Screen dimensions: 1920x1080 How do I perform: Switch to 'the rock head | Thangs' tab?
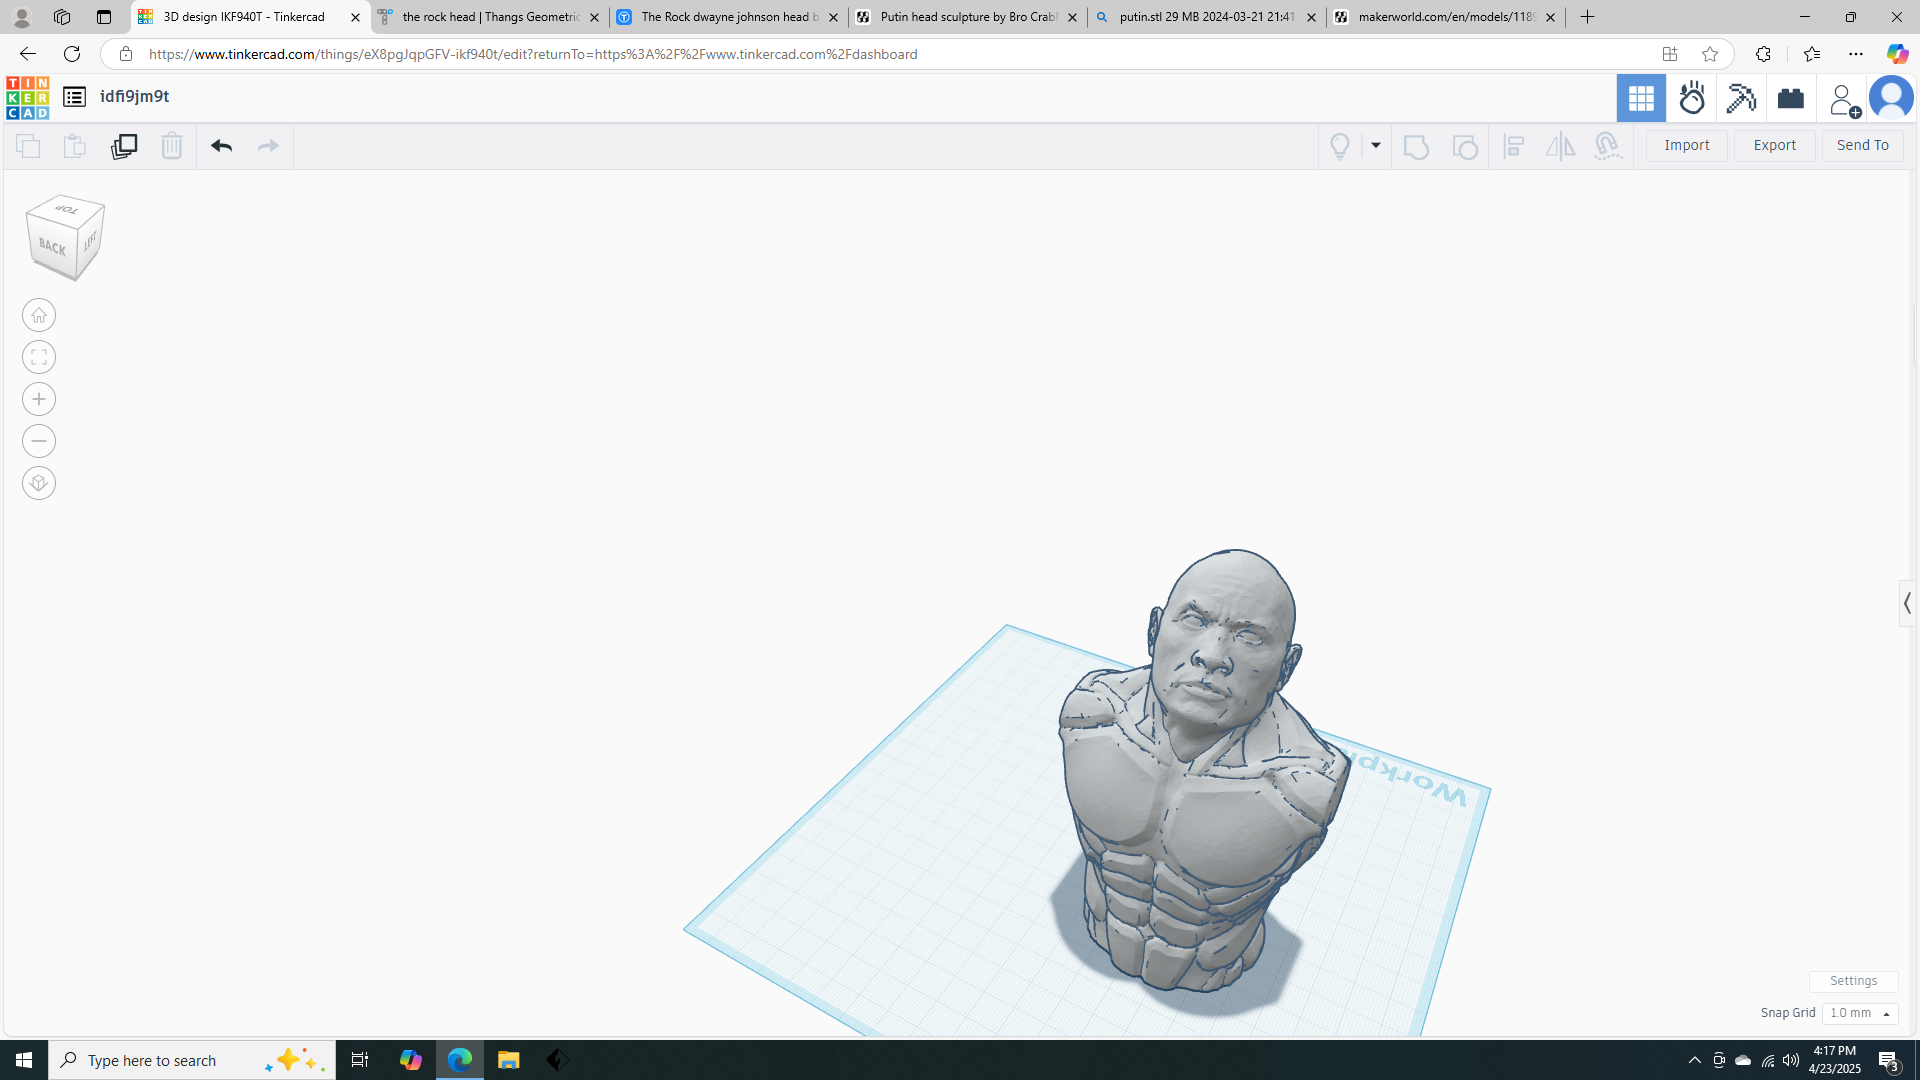(x=490, y=17)
